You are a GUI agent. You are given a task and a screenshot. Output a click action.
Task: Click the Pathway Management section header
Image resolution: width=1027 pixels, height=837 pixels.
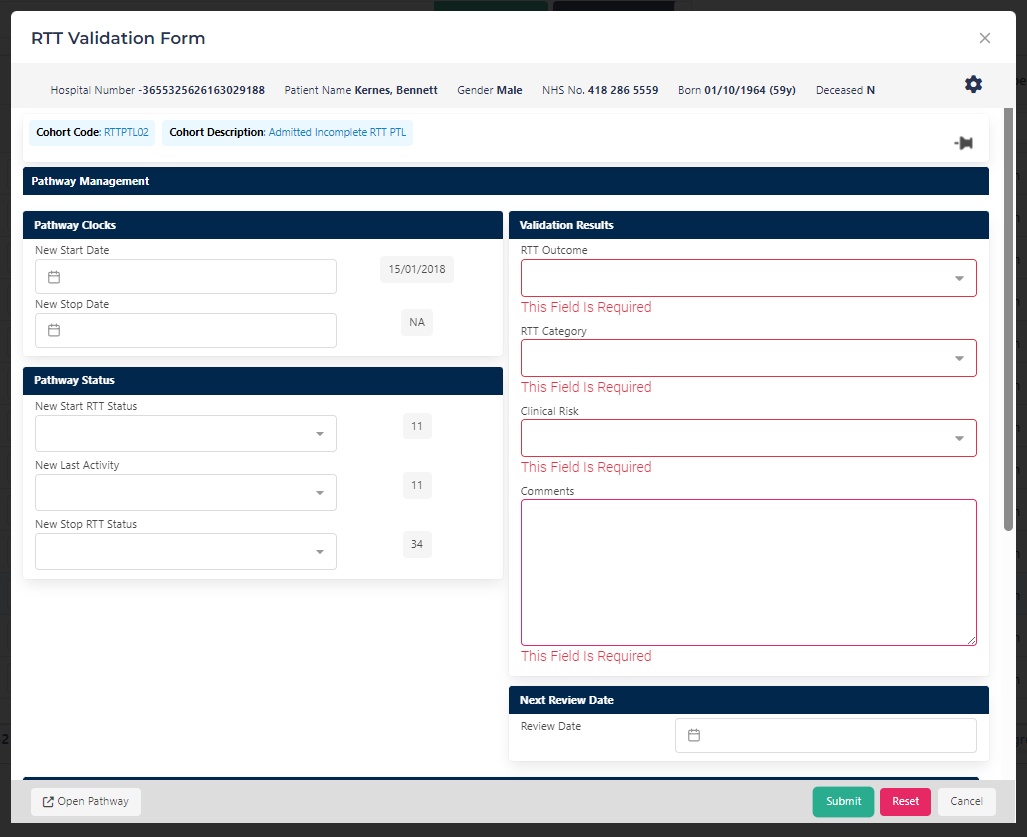tap(505, 181)
